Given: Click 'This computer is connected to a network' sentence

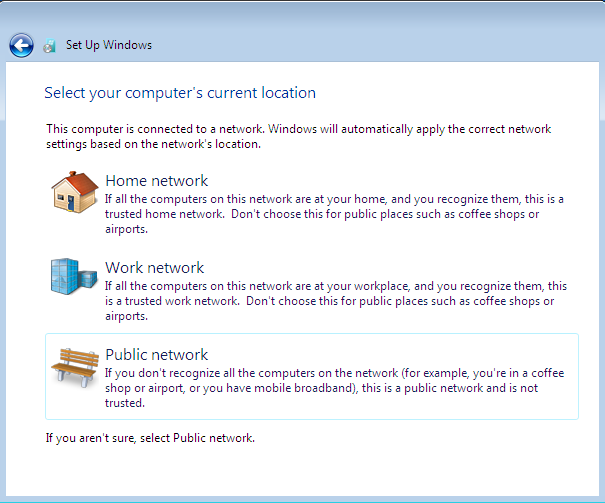Looking at the screenshot, I should [x=155, y=129].
